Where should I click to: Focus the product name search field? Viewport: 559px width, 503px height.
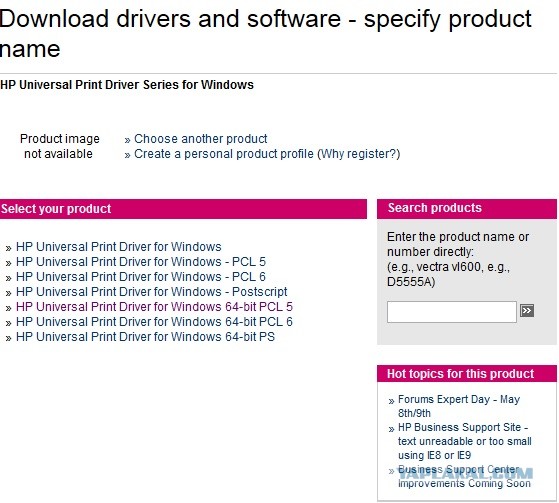click(452, 312)
